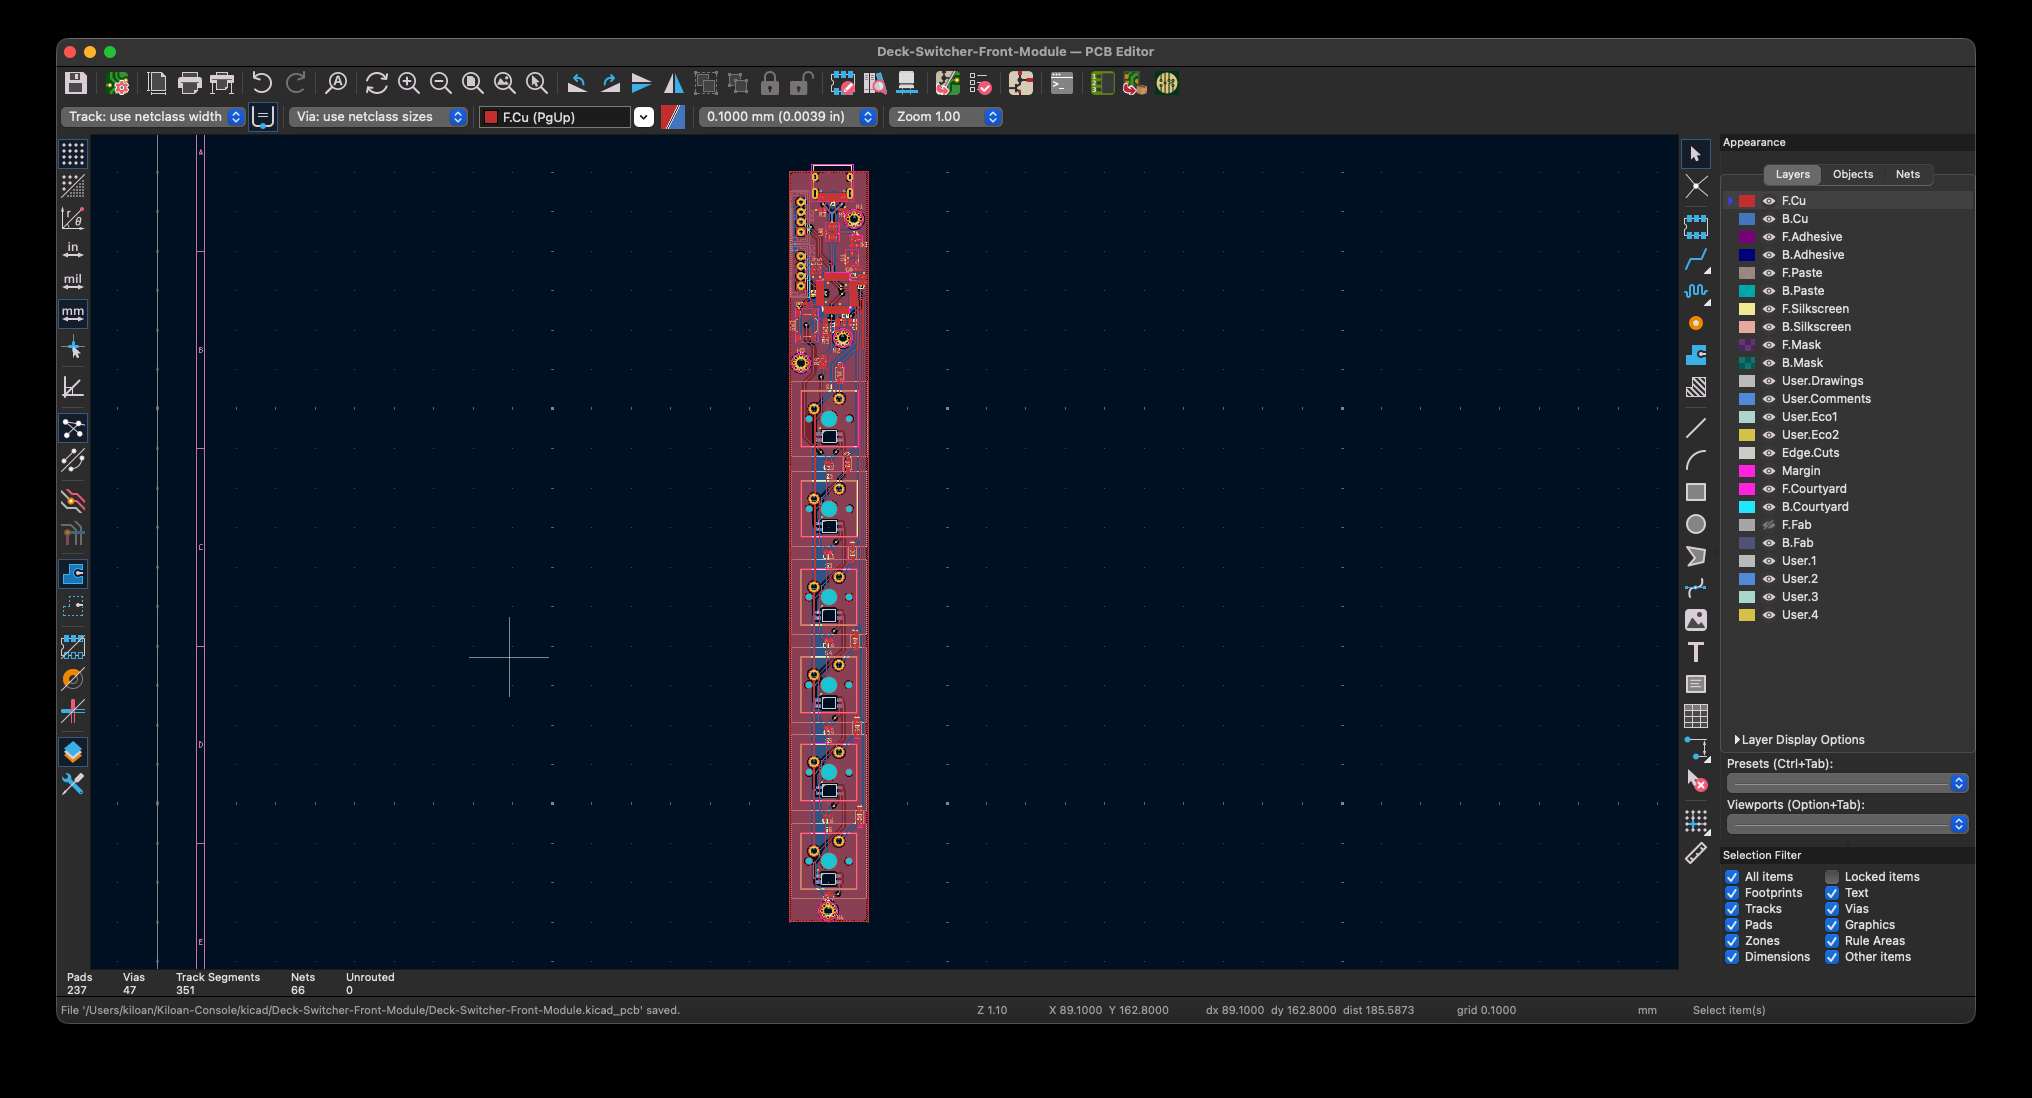The width and height of the screenshot is (2032, 1098).
Task: Expand Layer Display Options section
Action: tap(1801, 740)
